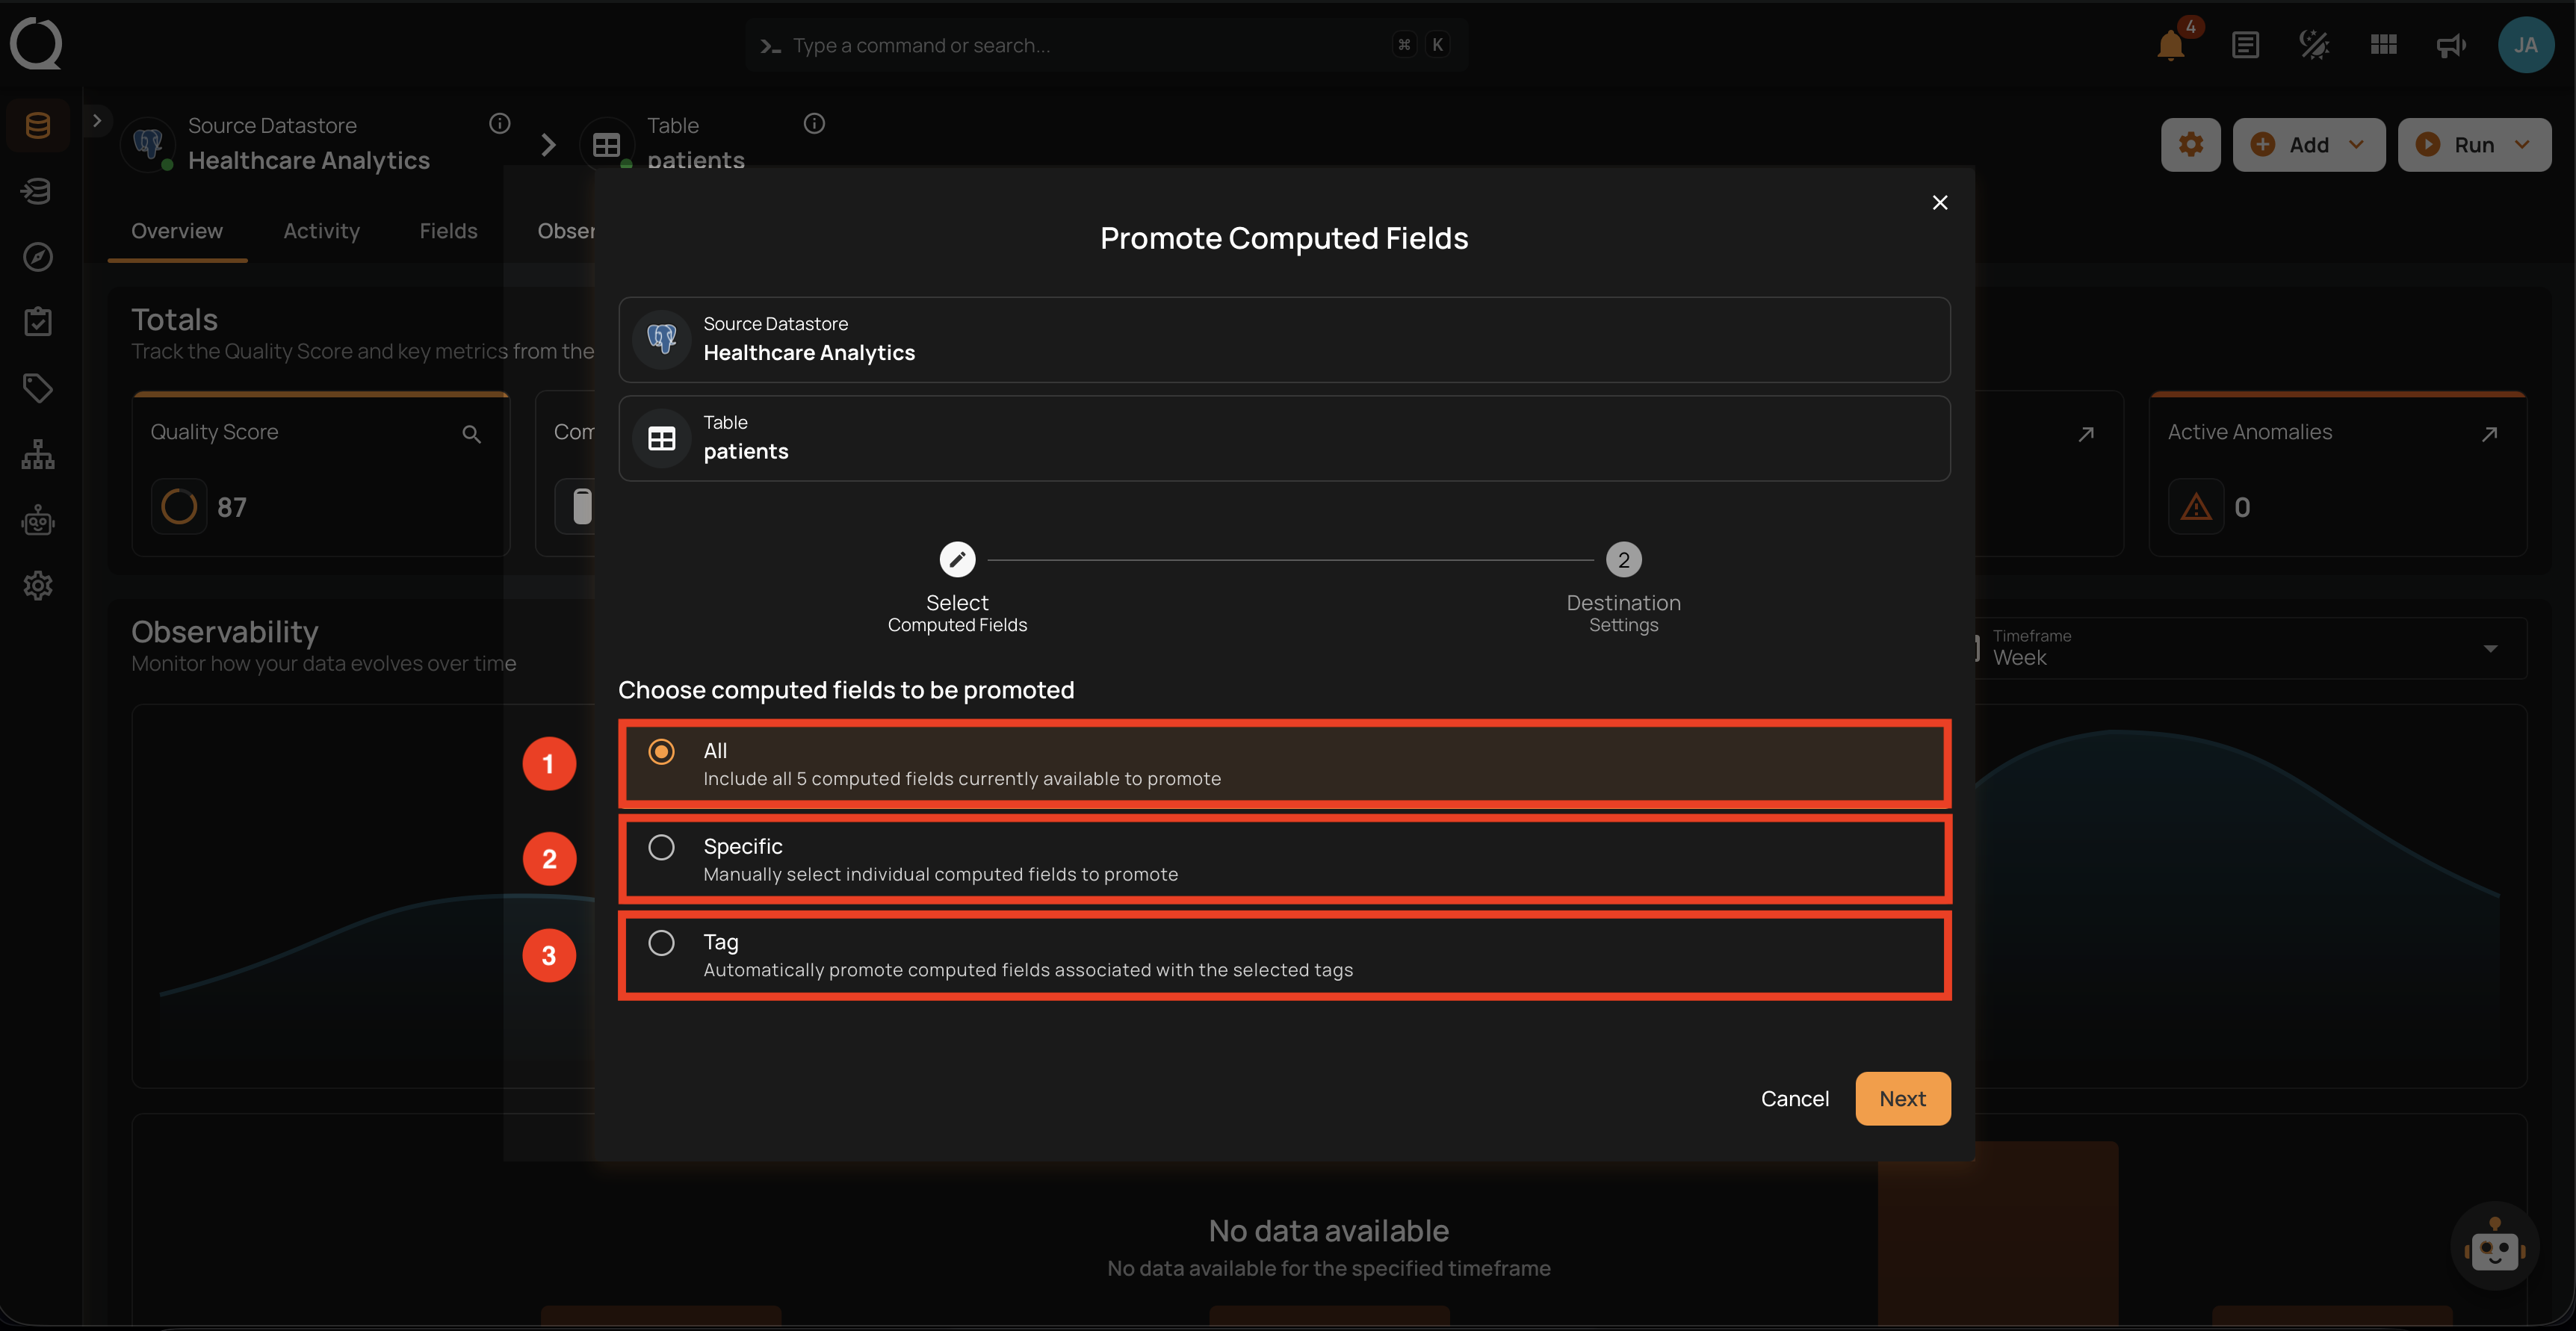Open the Settings gear sidebar icon

point(38,585)
